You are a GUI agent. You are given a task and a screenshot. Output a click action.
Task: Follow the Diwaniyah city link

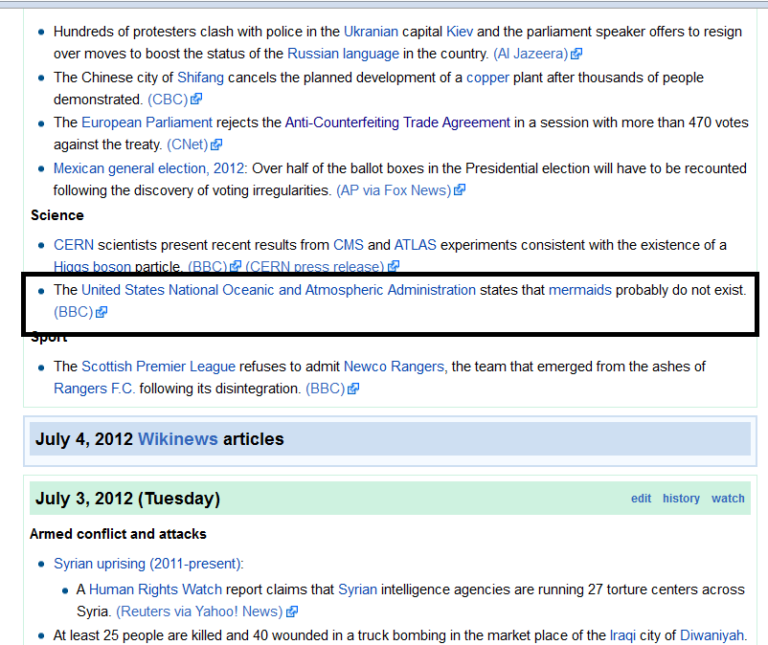[x=712, y=635]
